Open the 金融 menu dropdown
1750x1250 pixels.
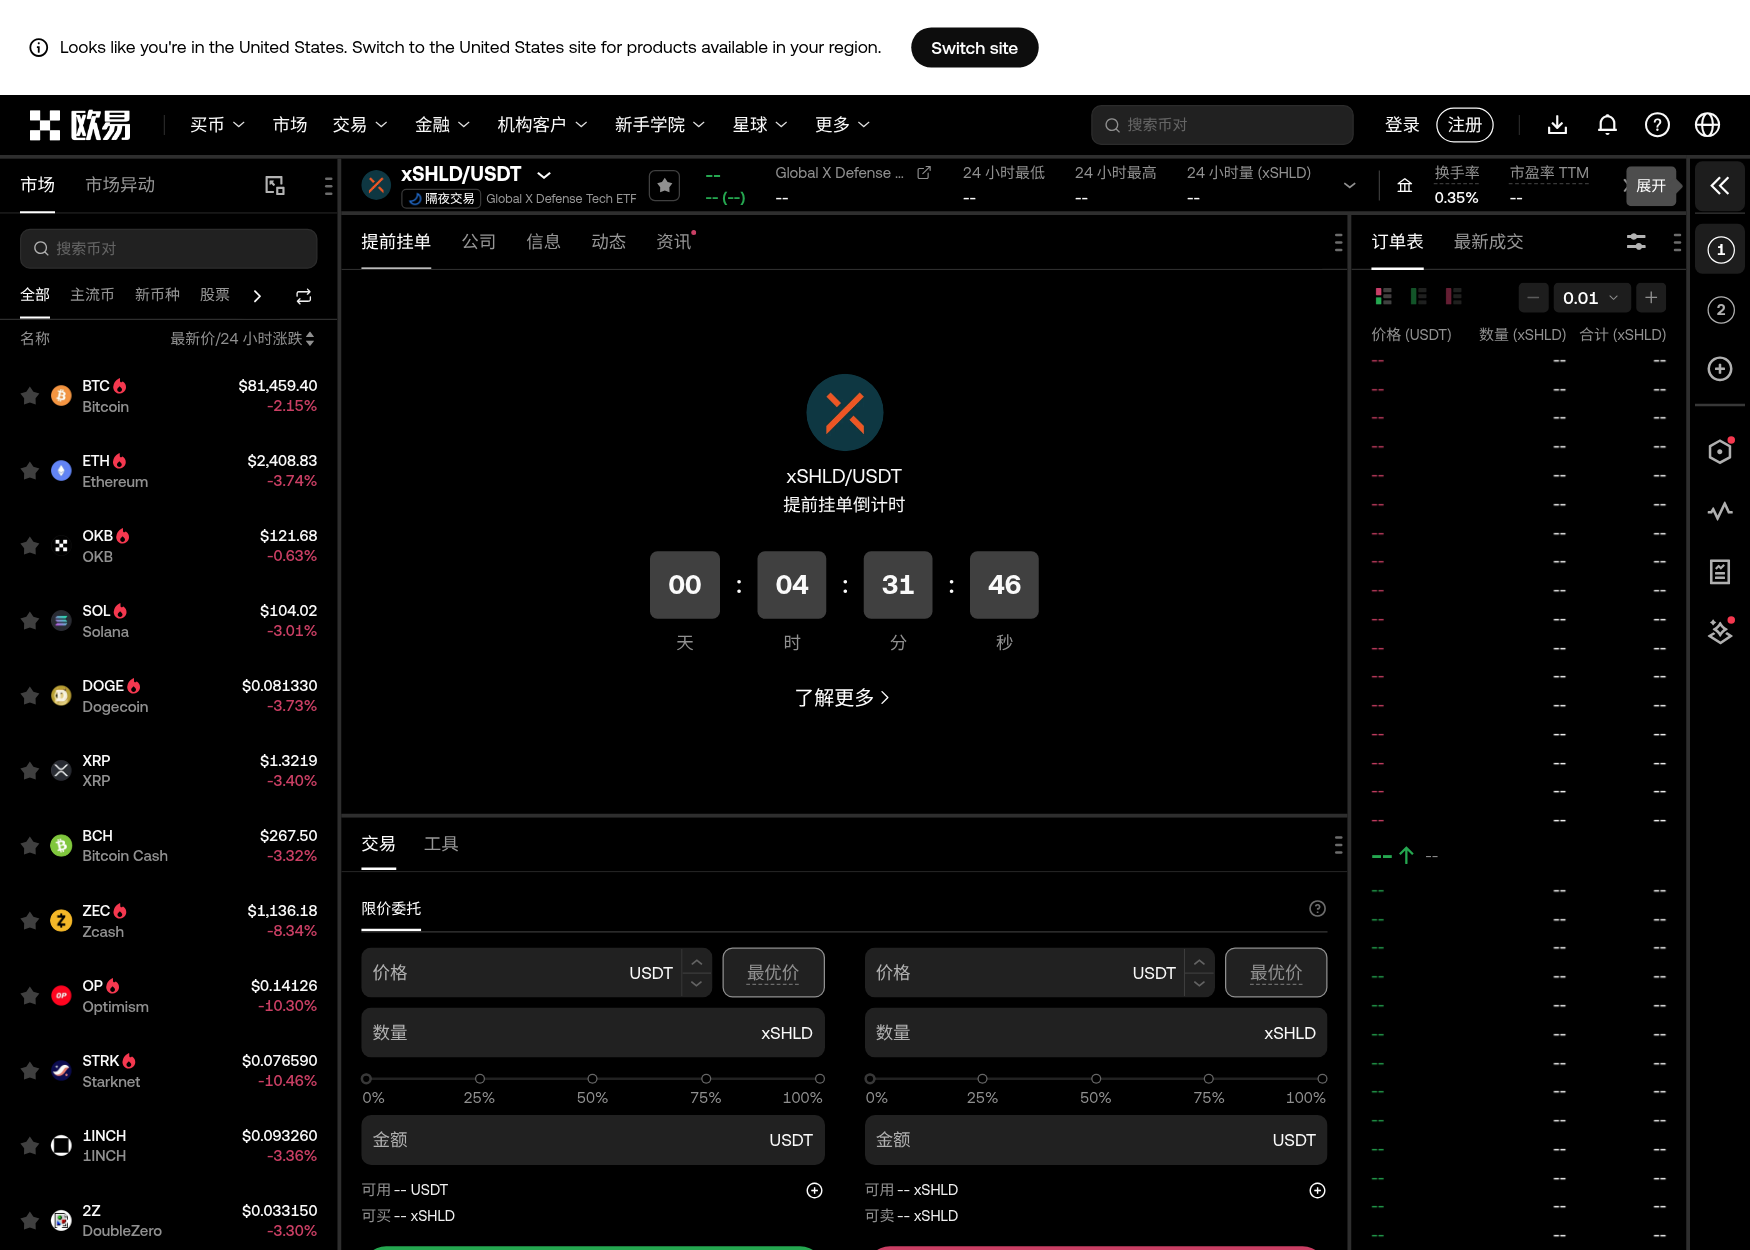coord(442,125)
